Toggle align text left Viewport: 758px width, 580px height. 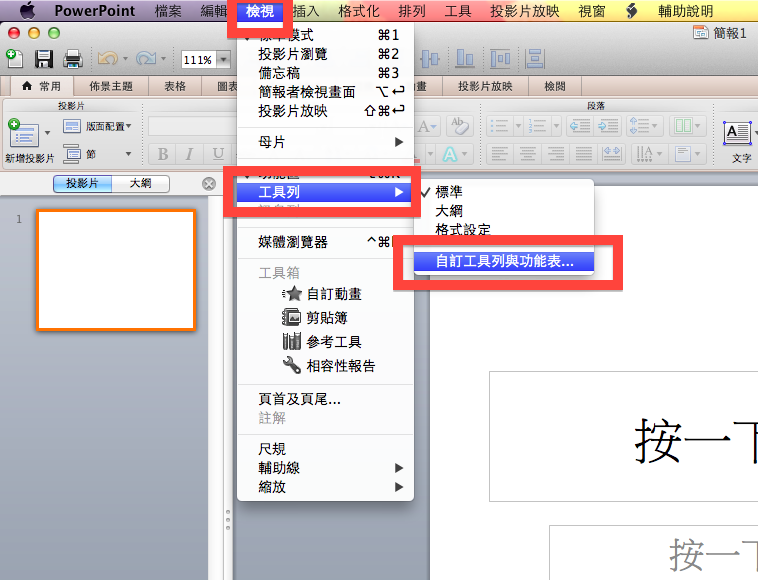pyautogui.click(x=499, y=155)
